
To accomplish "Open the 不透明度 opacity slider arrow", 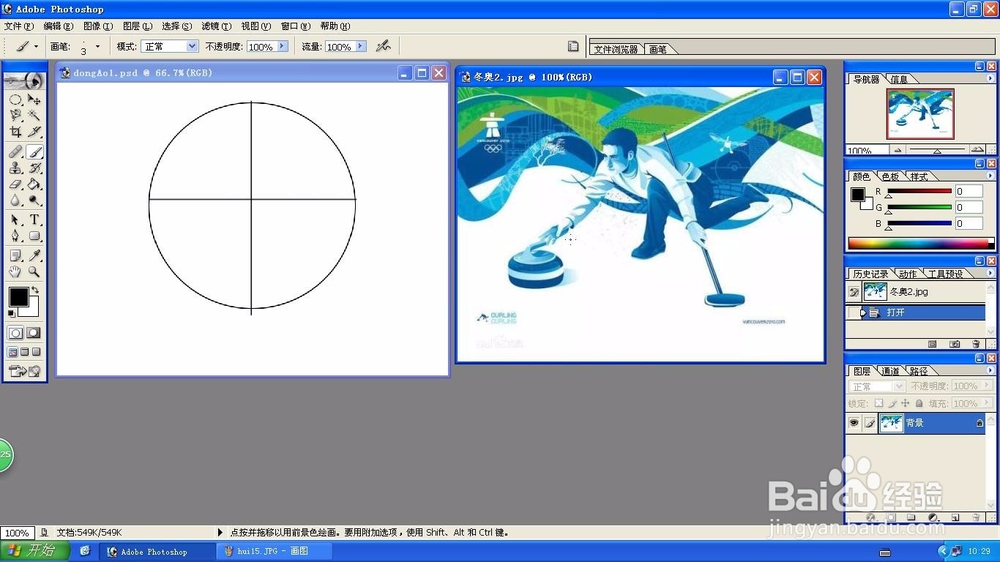I will pos(282,46).
